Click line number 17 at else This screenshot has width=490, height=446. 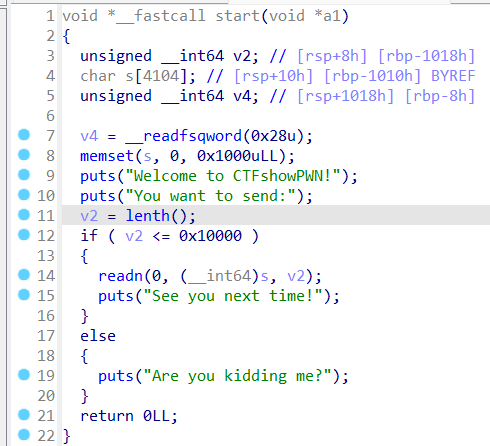(46, 336)
